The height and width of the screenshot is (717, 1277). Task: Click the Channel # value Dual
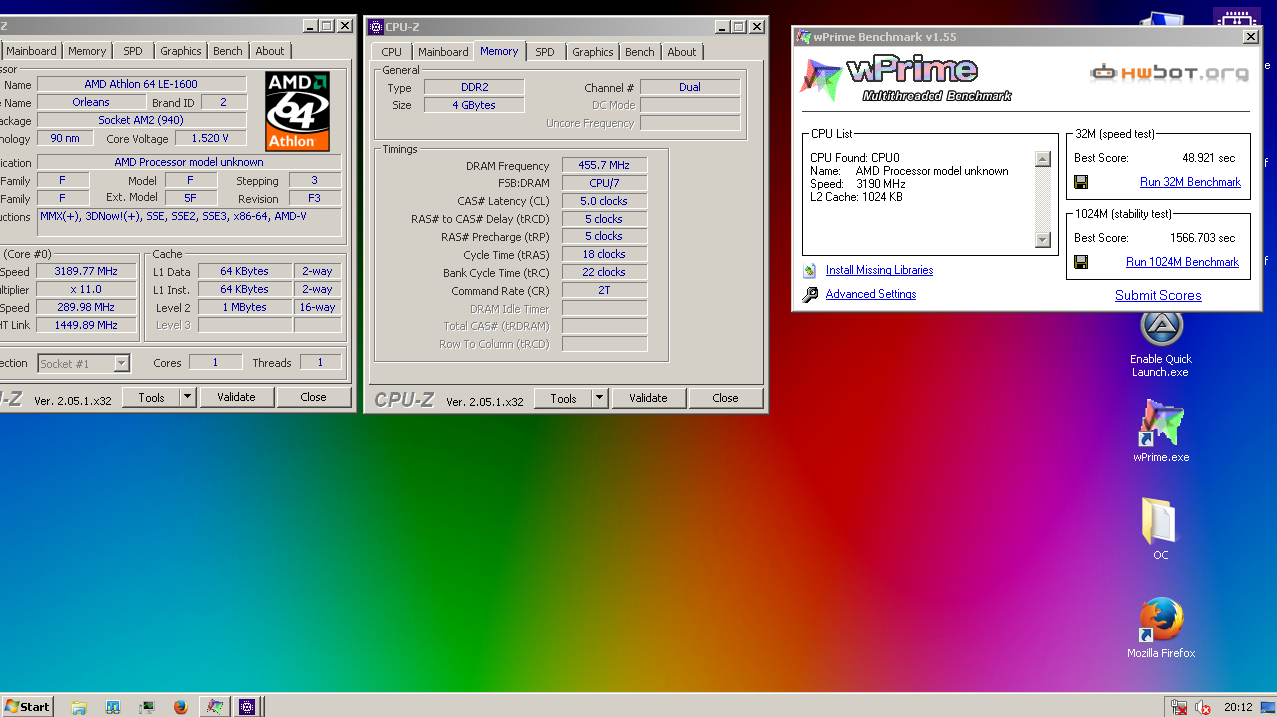690,87
